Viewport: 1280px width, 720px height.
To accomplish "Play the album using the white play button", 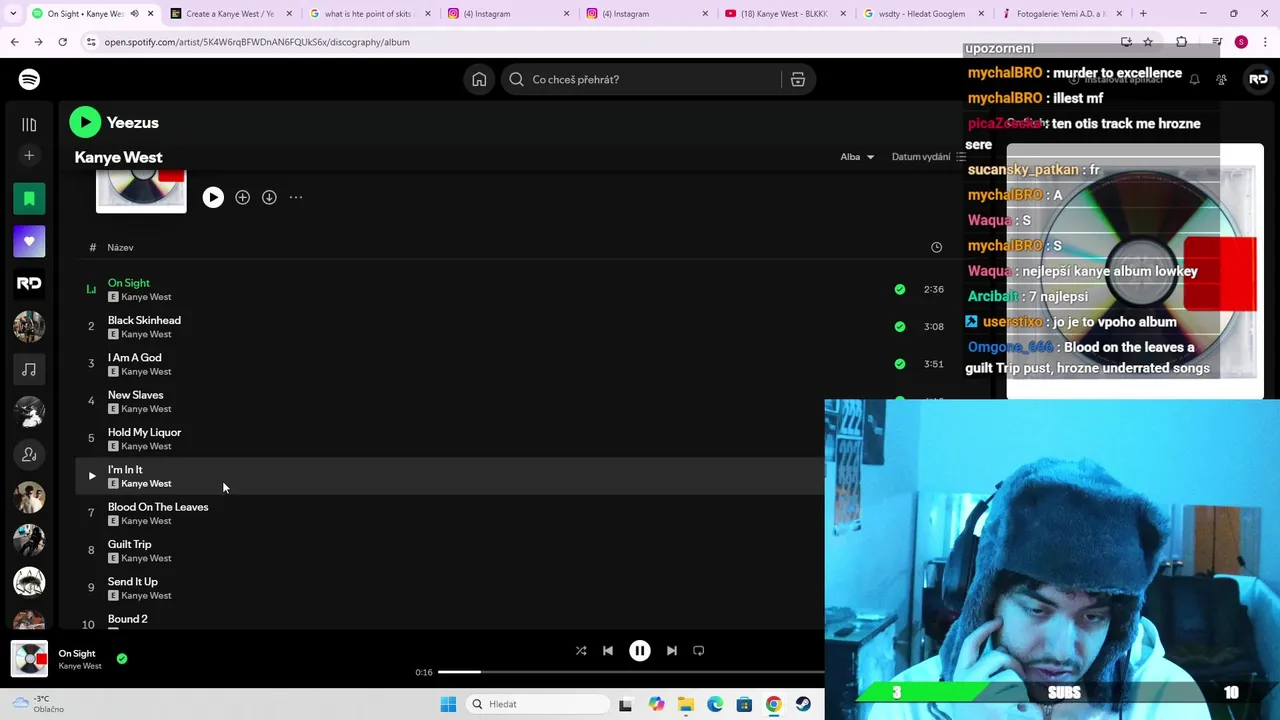I will (x=213, y=197).
